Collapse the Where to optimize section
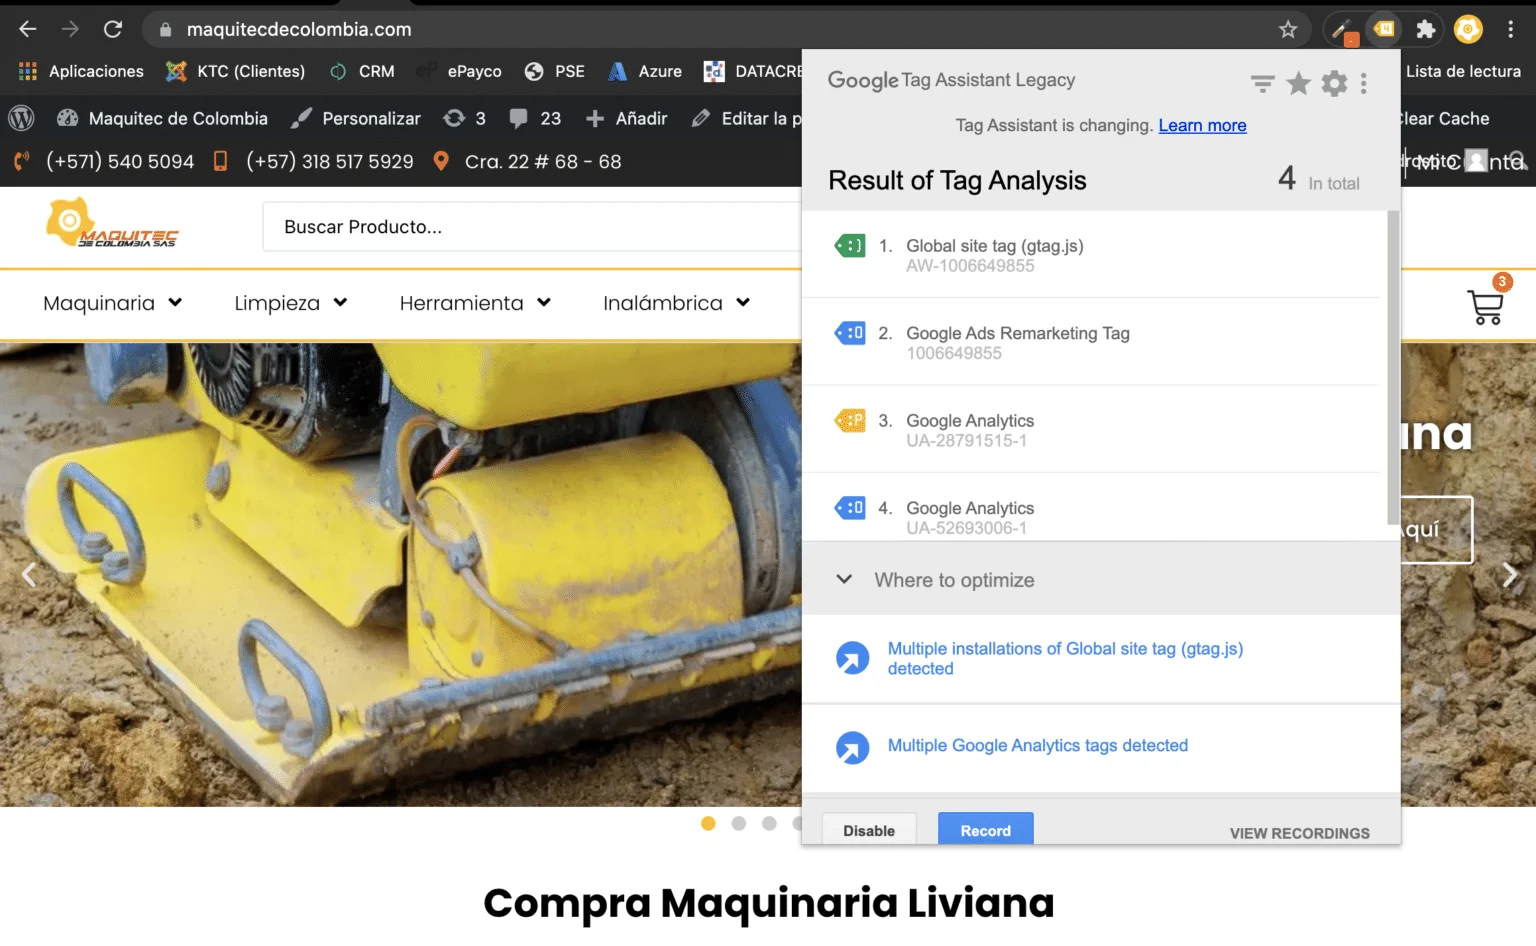Screen dimensions: 1536x946 pyautogui.click(x=844, y=580)
